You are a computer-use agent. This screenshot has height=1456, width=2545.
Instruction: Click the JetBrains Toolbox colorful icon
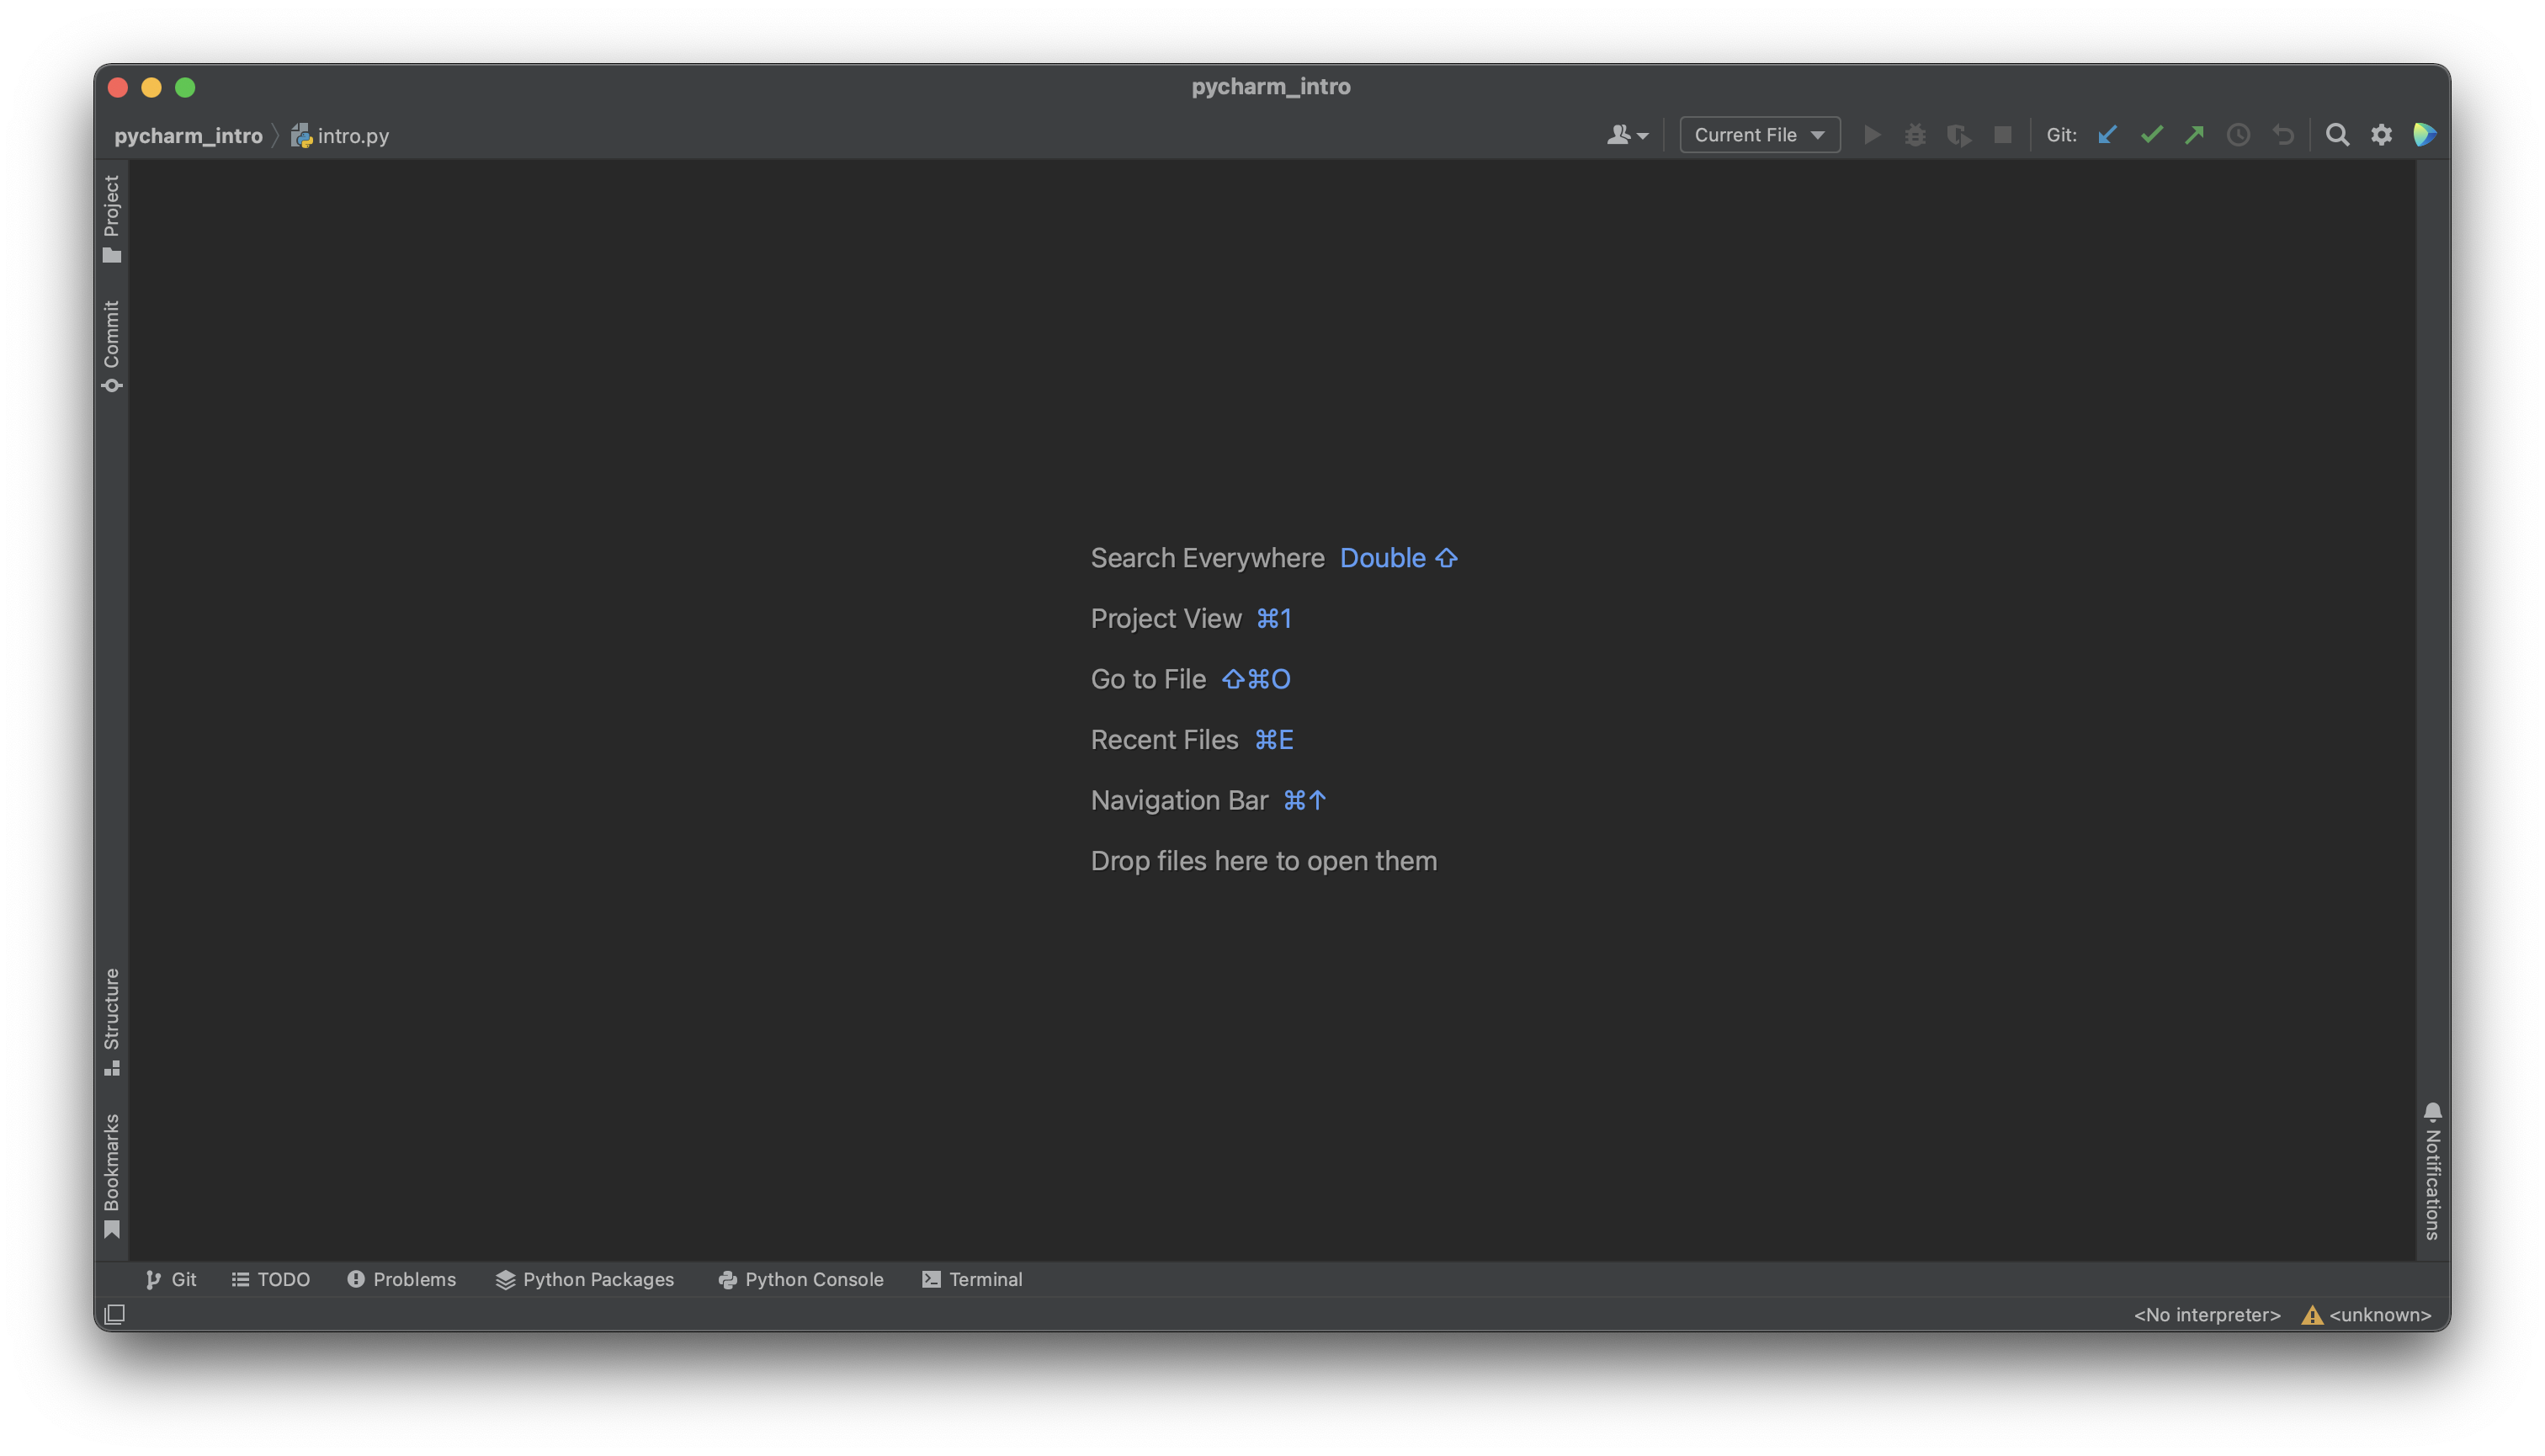(2424, 134)
